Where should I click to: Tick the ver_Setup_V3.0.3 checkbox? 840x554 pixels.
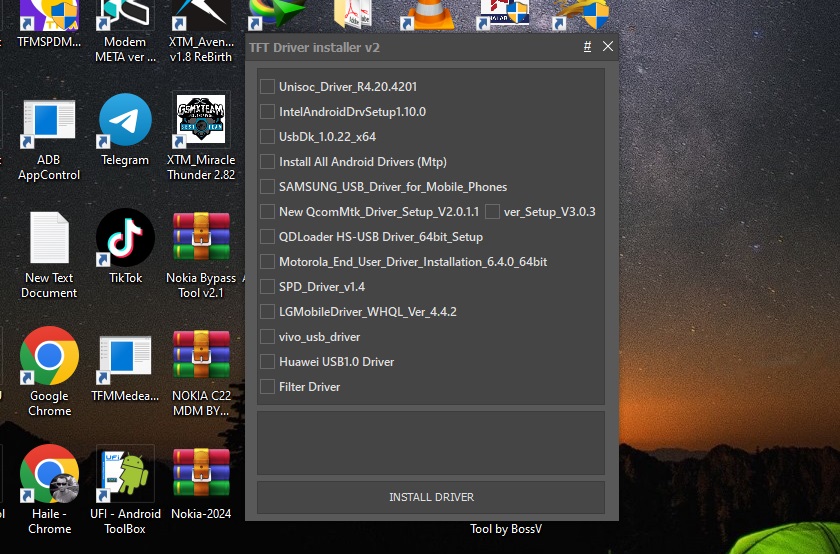(x=492, y=212)
